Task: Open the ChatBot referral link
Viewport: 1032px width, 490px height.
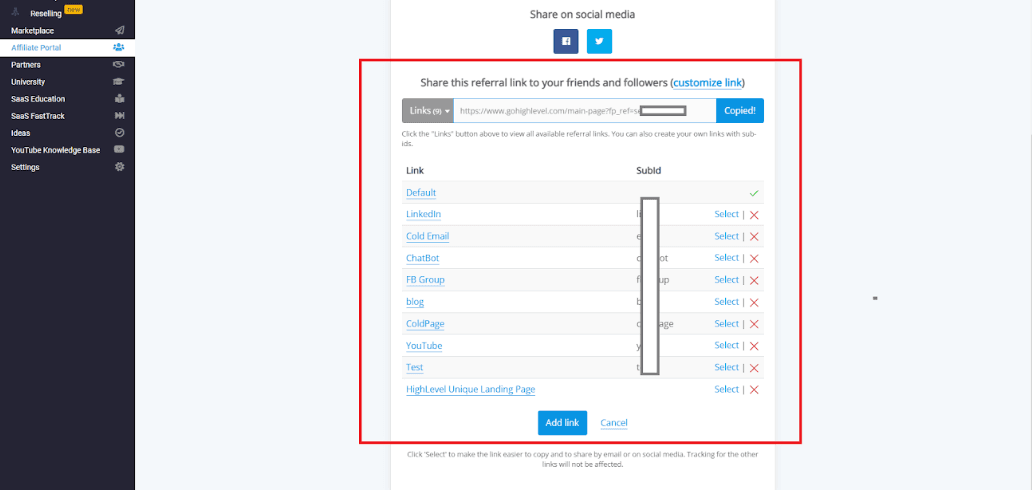Action: click(x=423, y=258)
